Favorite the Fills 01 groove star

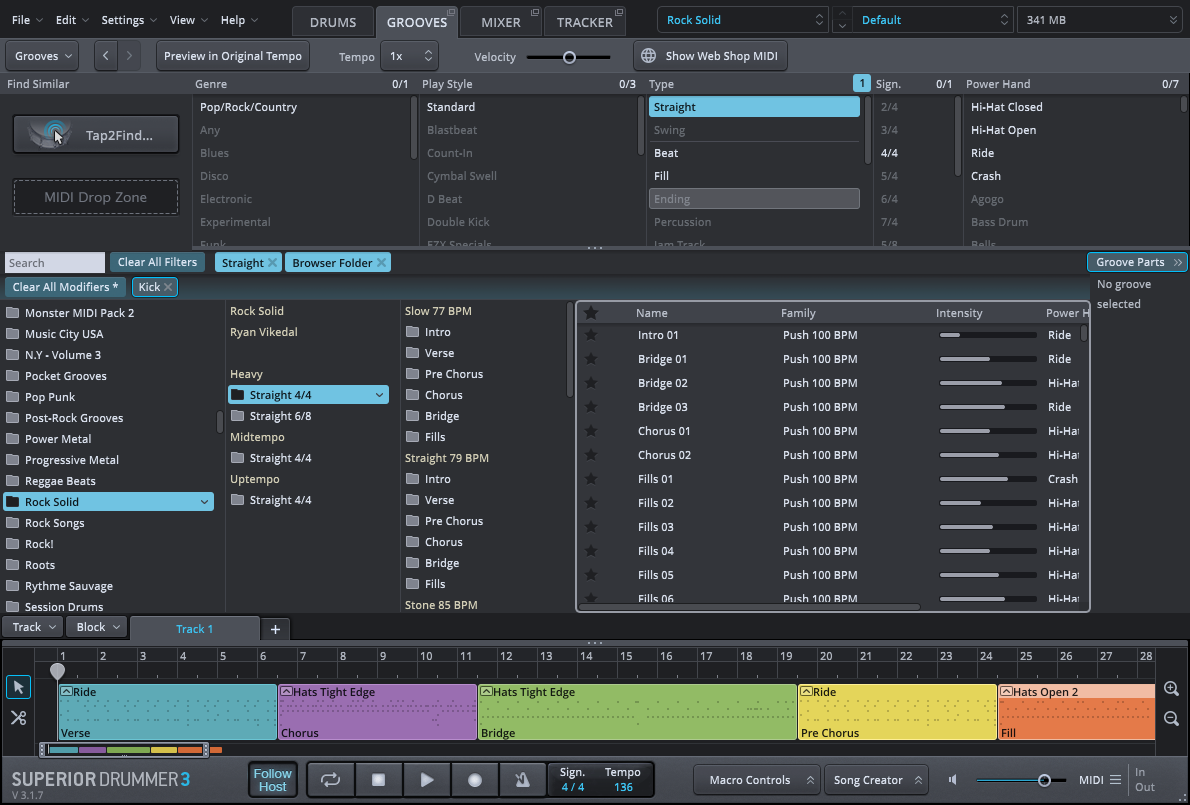coord(591,479)
